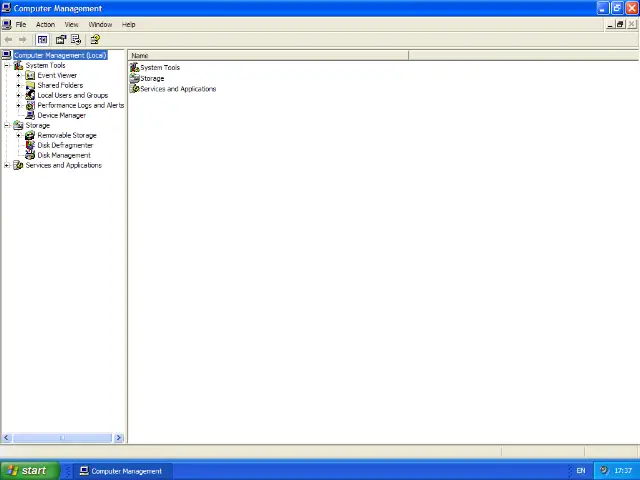
Task: Click tree pane scroll right arrow
Action: [119, 438]
